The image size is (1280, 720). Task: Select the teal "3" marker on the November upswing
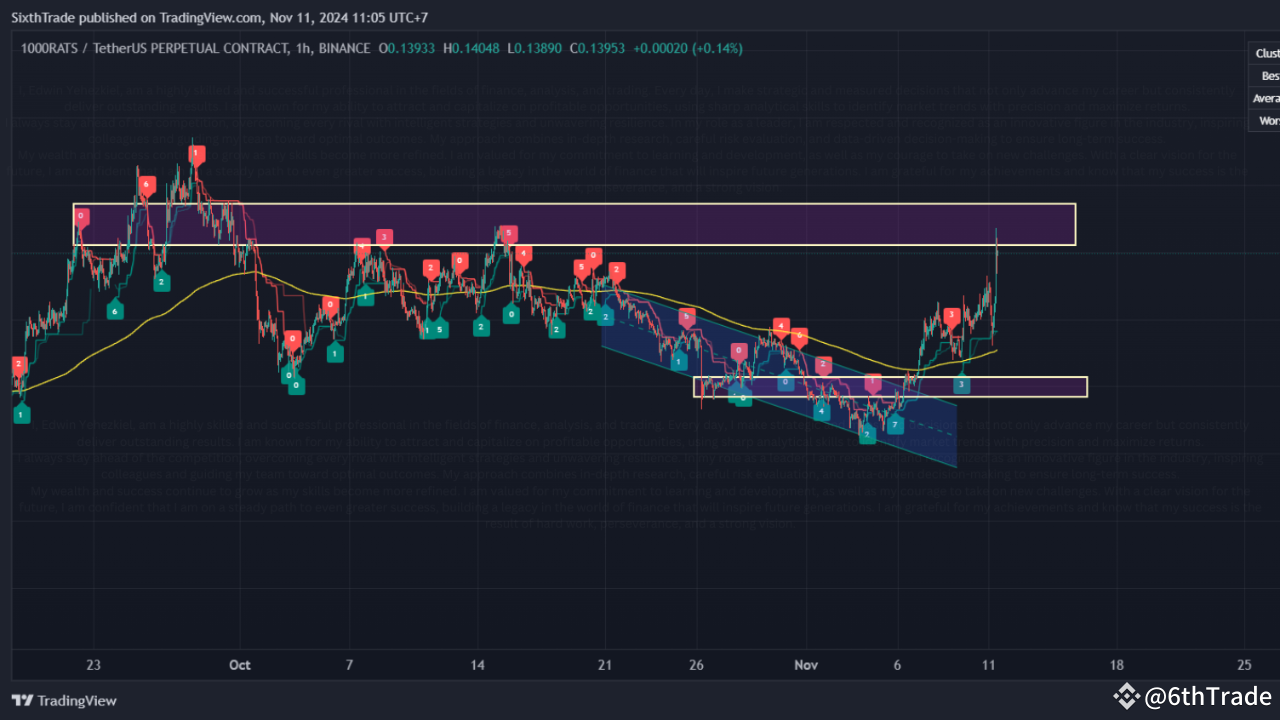[960, 383]
